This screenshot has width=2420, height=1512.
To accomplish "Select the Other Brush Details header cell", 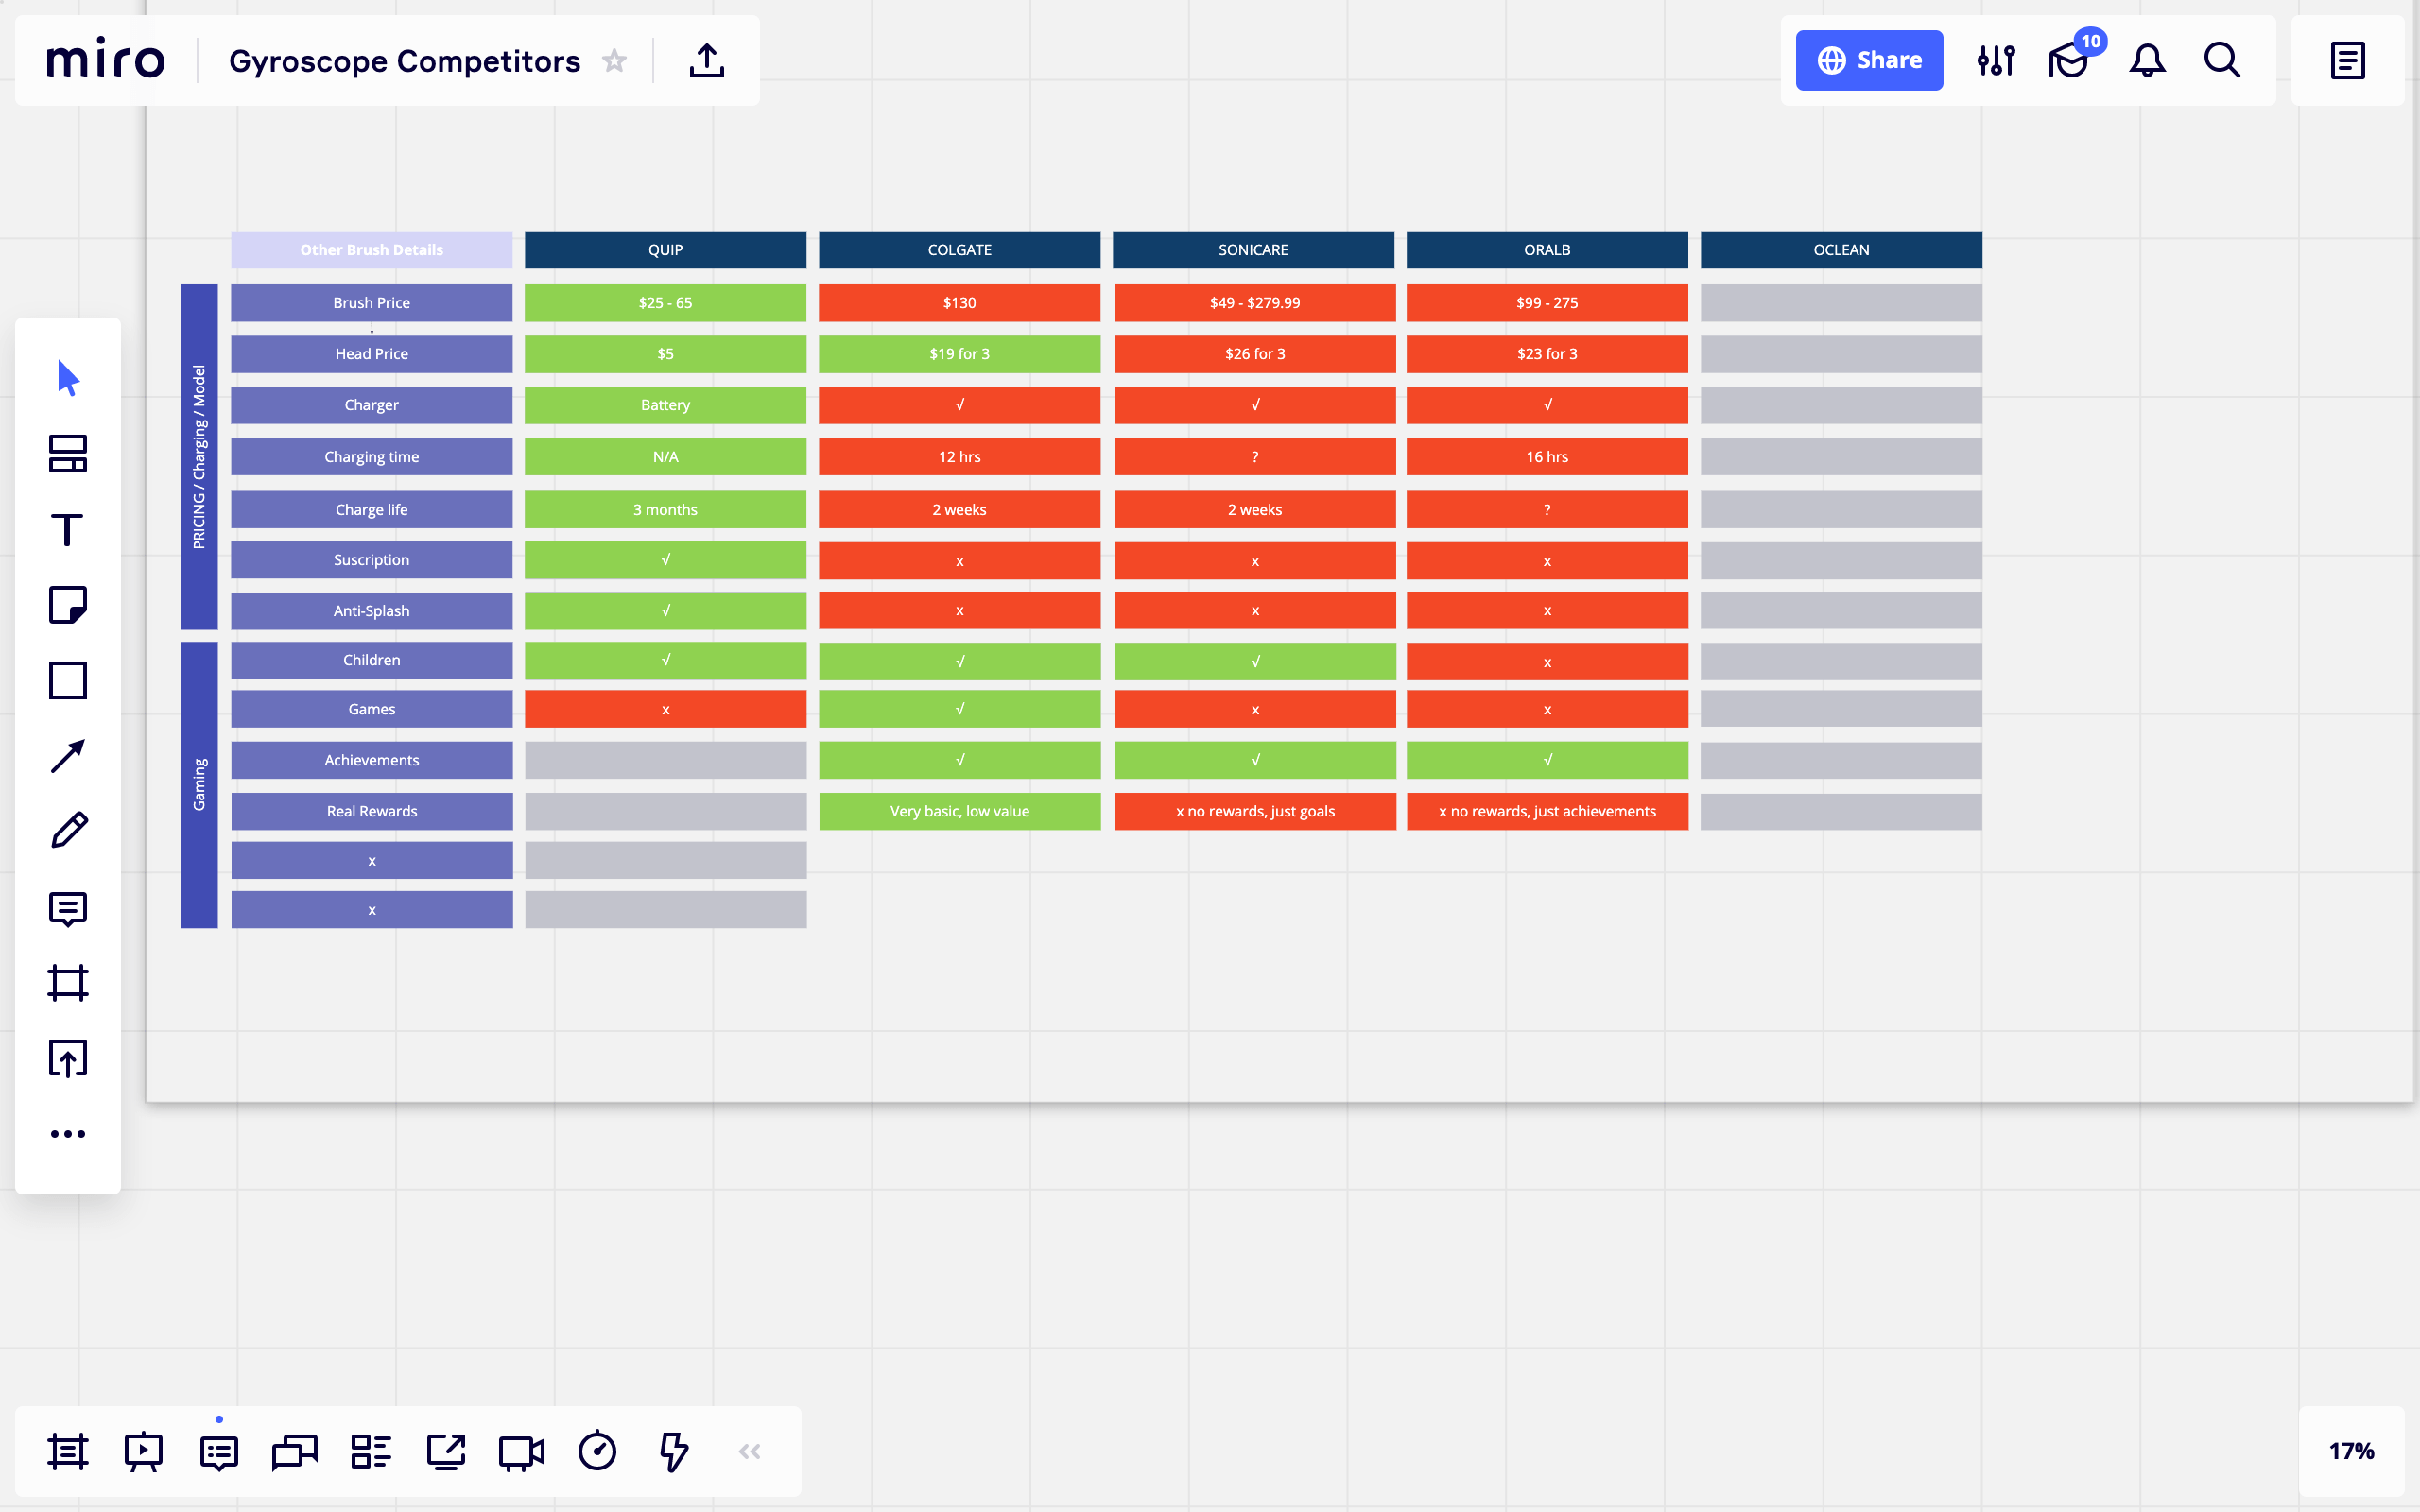I will click(371, 250).
